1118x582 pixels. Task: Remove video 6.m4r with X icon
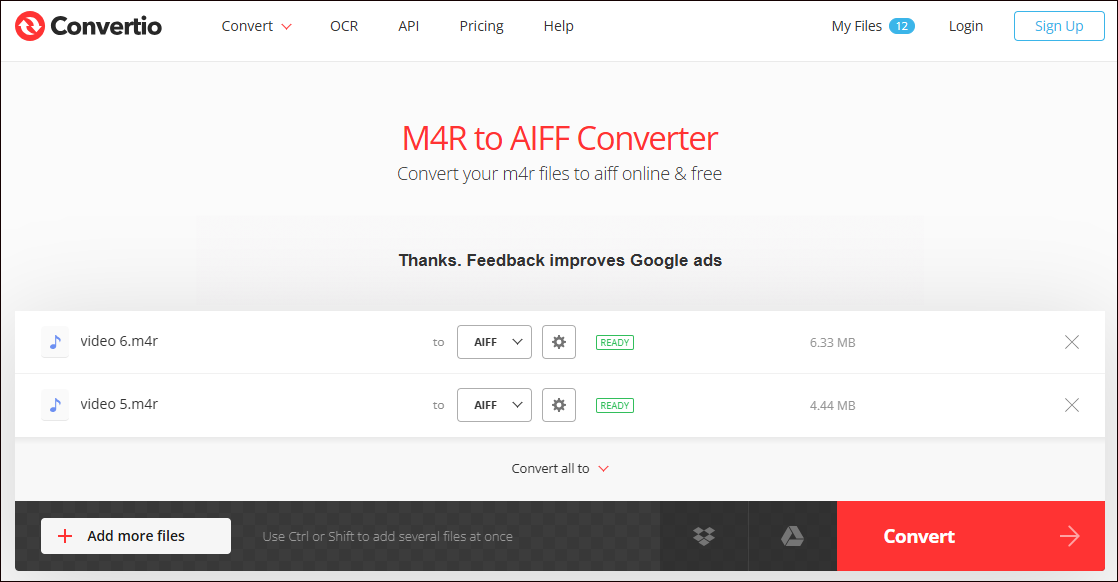coord(1072,342)
